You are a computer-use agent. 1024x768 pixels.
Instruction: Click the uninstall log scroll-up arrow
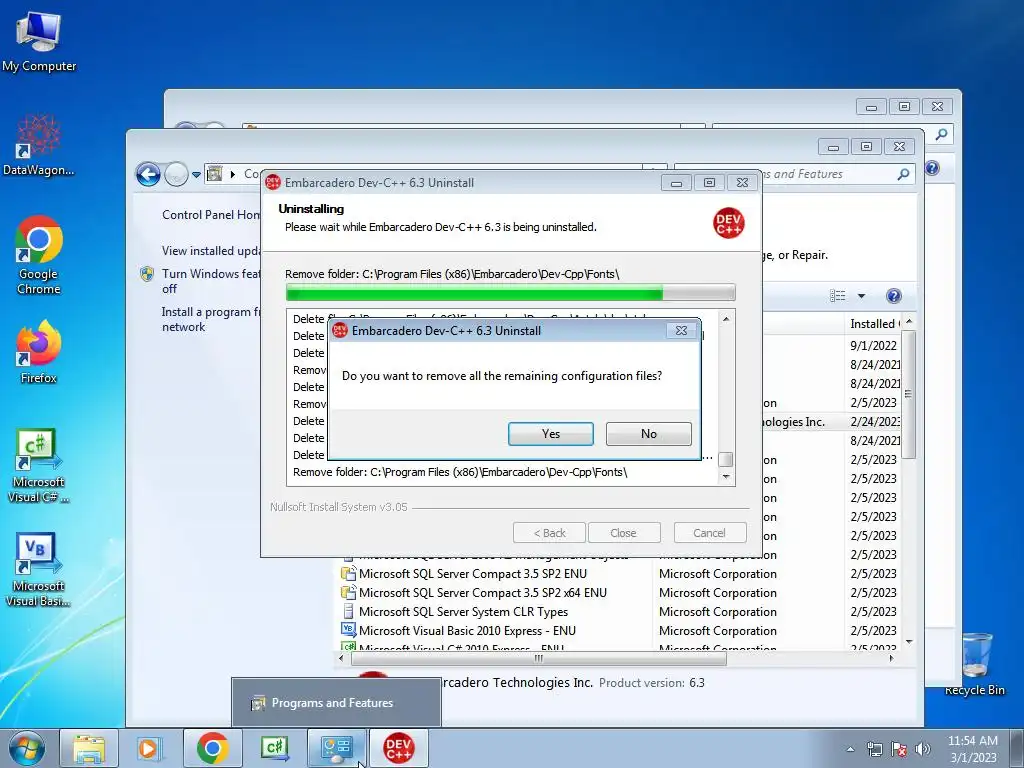pos(726,319)
